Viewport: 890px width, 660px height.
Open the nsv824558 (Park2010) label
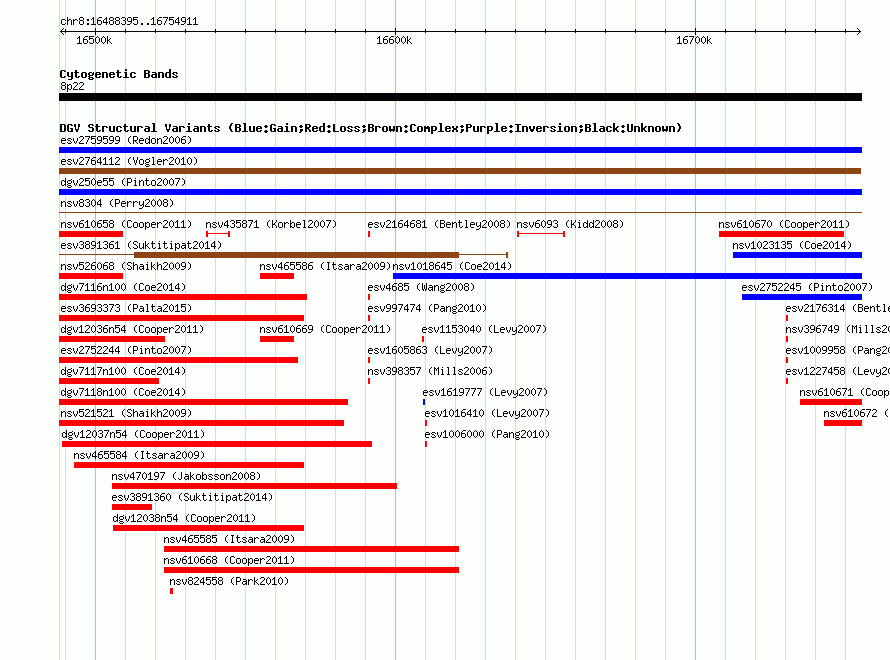pos(229,581)
